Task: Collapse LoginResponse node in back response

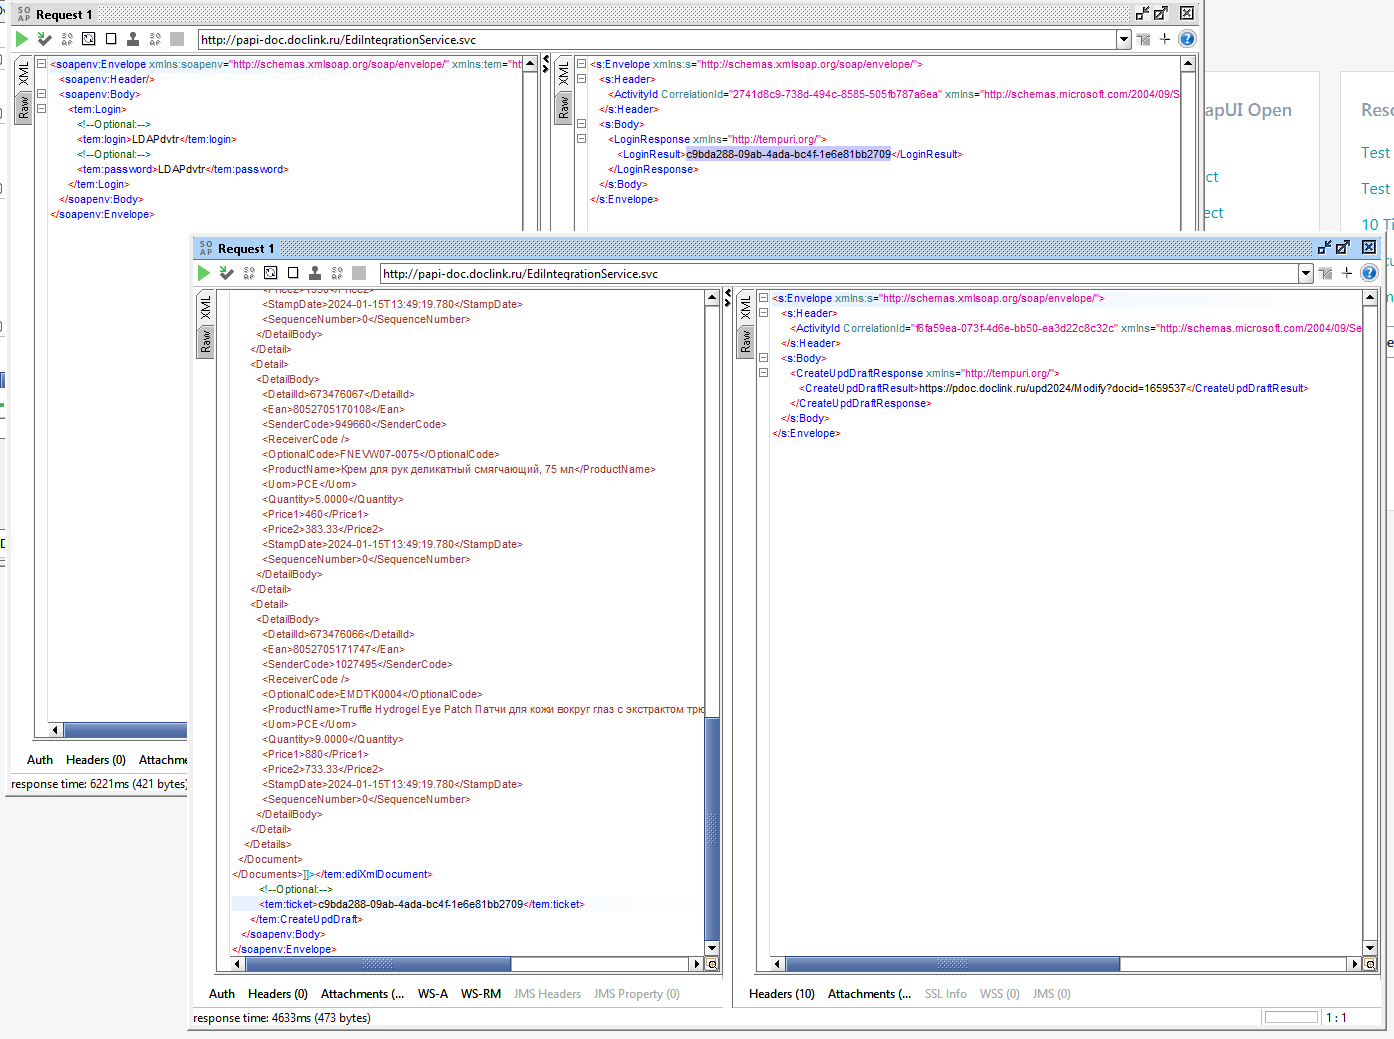Action: (x=581, y=139)
